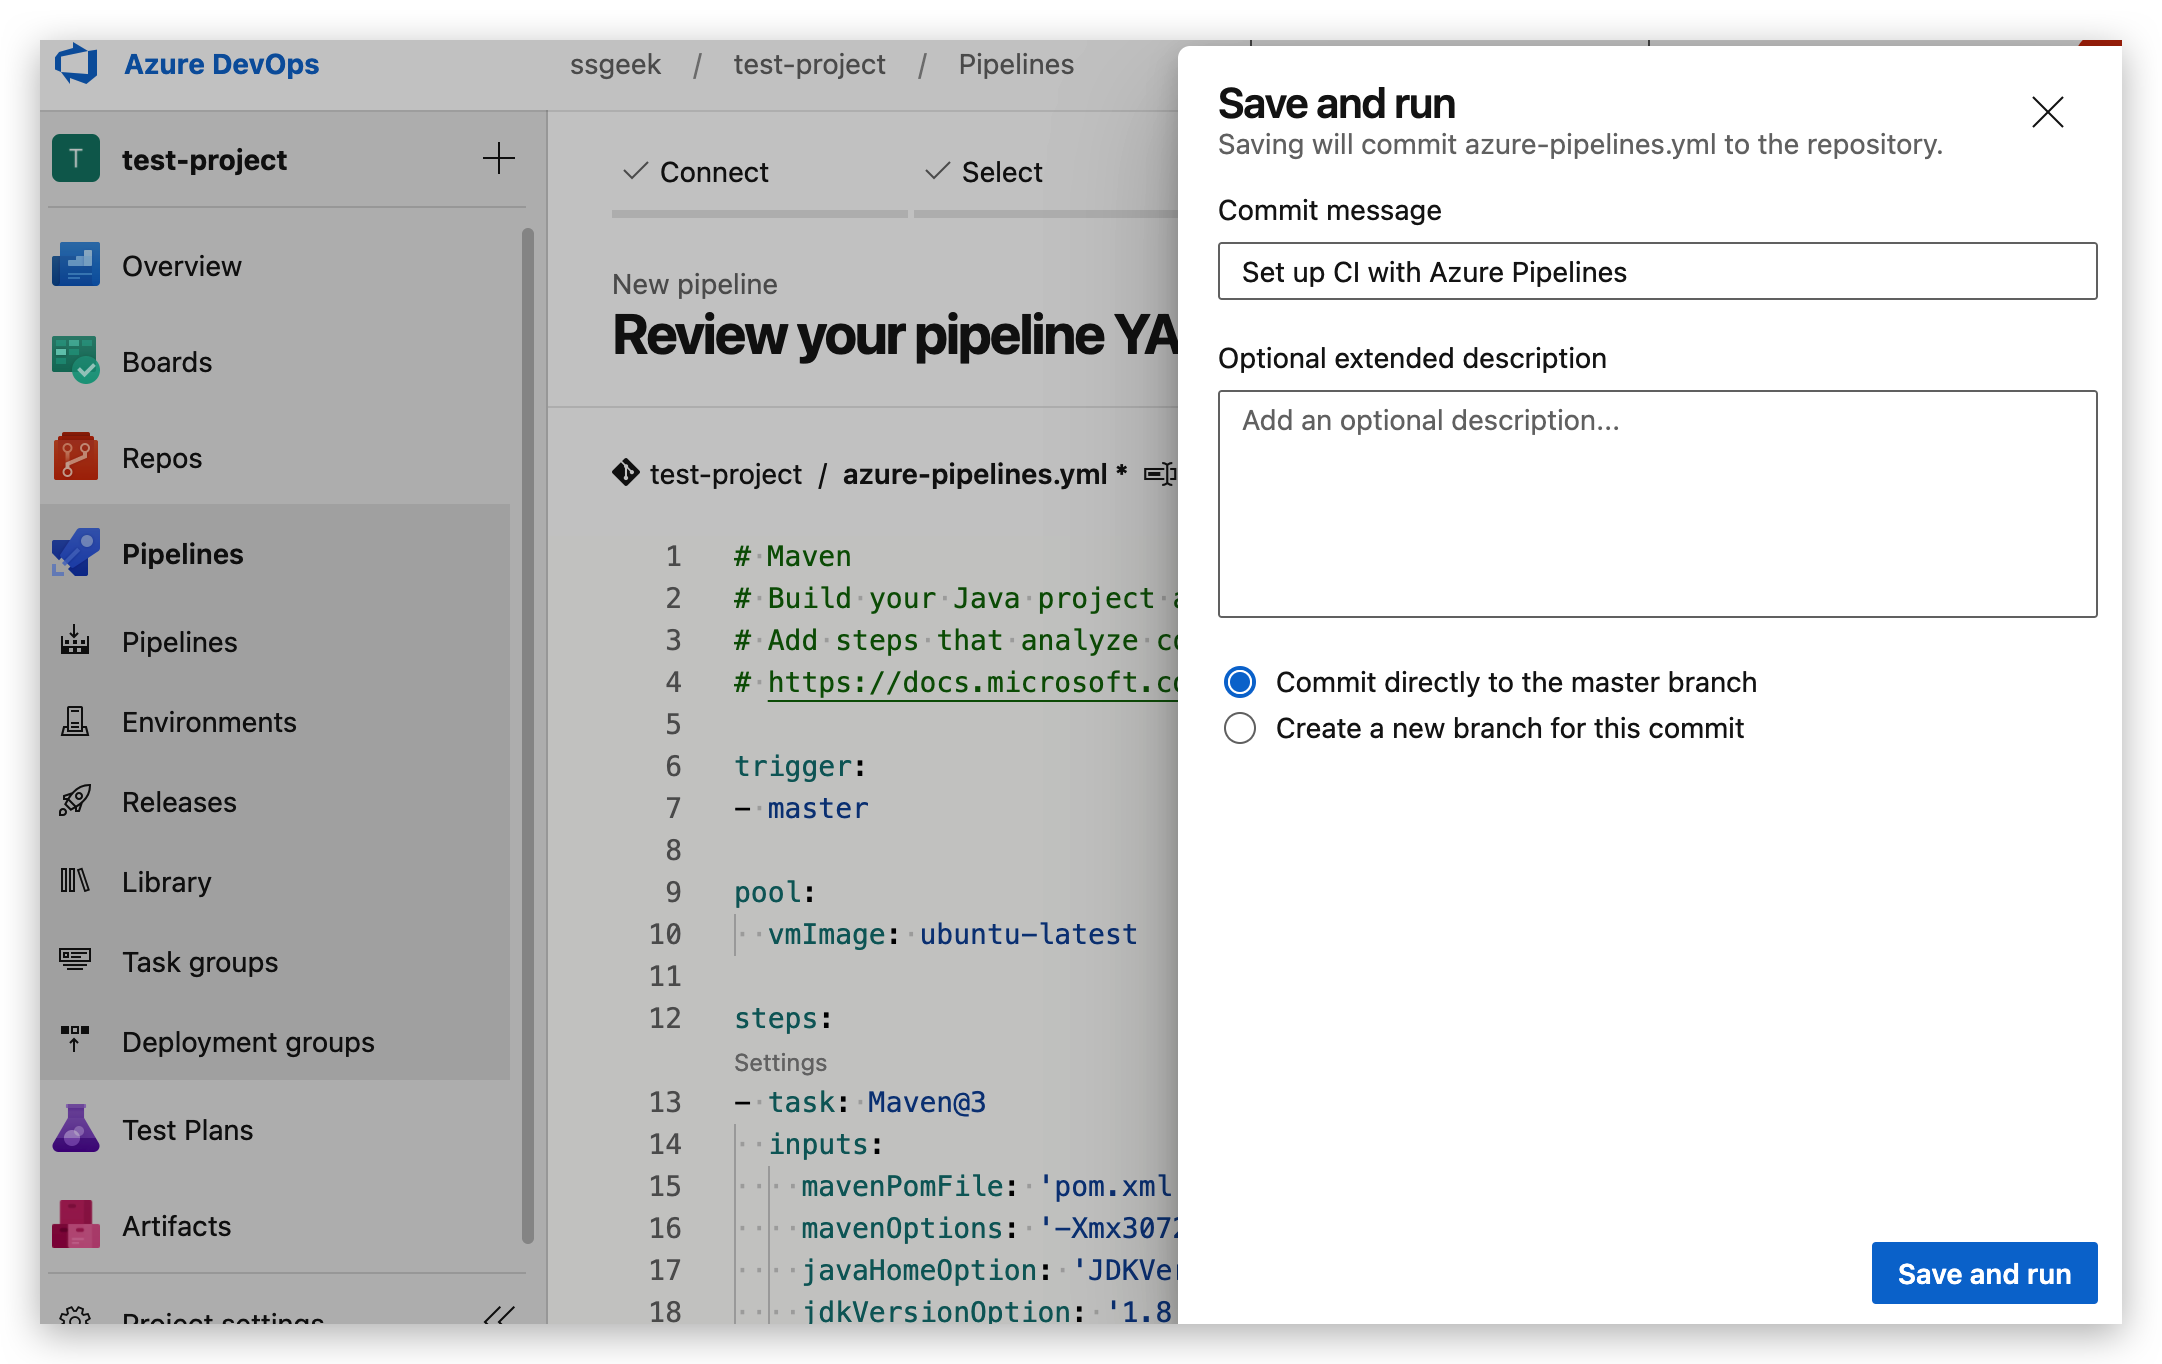This screenshot has height=1364, width=2162.
Task: Click test-project name in sidebar header
Action: (x=204, y=160)
